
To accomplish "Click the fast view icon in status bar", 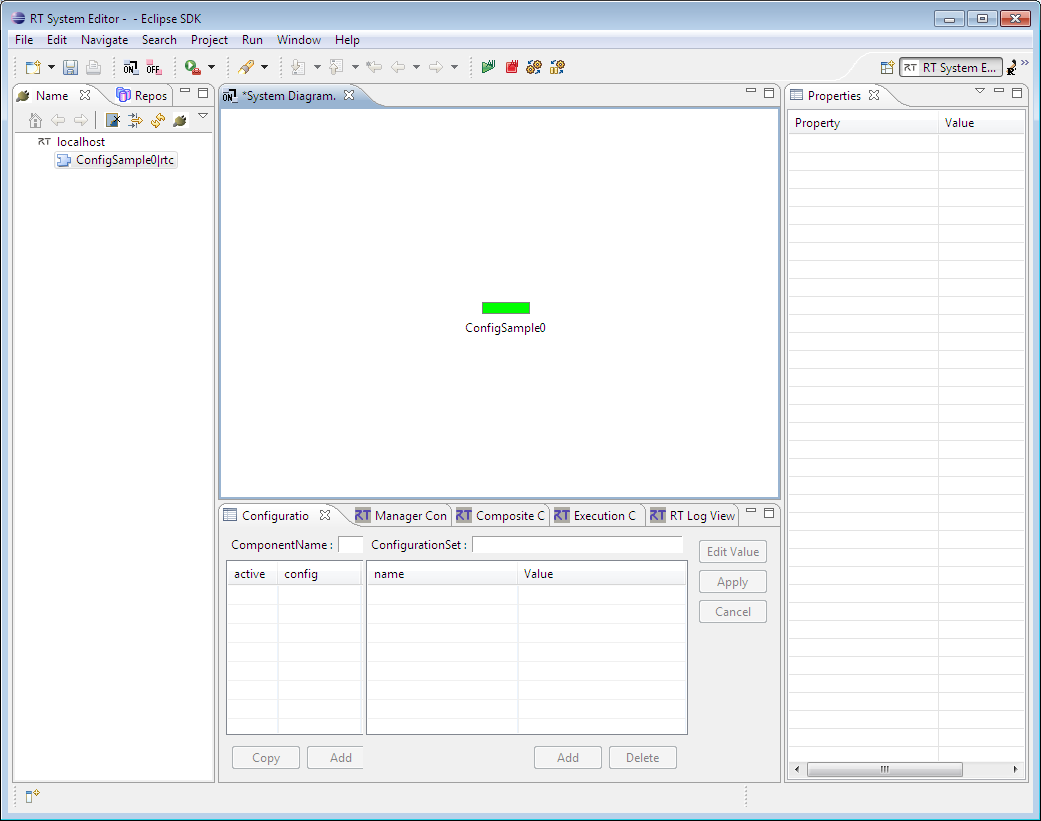I will coord(33,796).
